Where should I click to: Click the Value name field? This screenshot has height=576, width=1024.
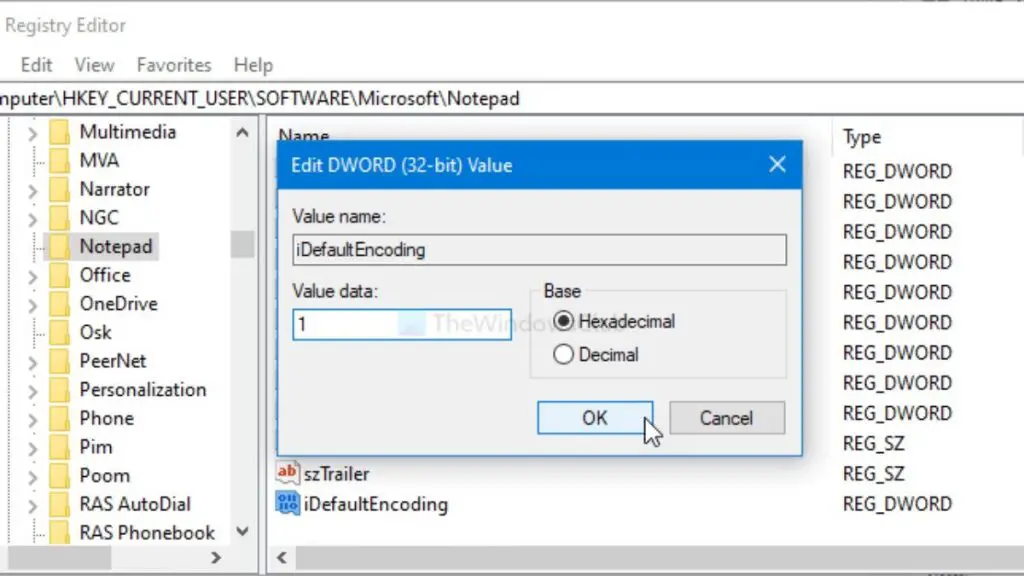point(539,249)
